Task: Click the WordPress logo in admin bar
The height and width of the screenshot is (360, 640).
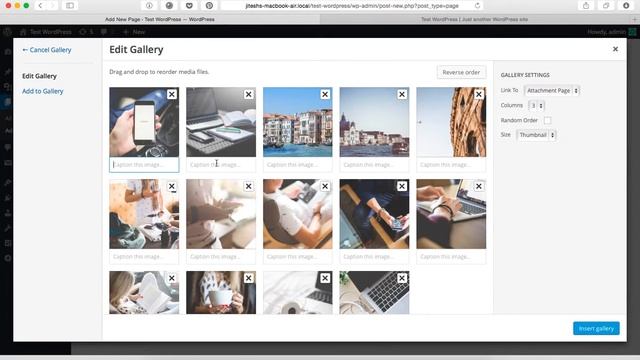Action: 7,31
